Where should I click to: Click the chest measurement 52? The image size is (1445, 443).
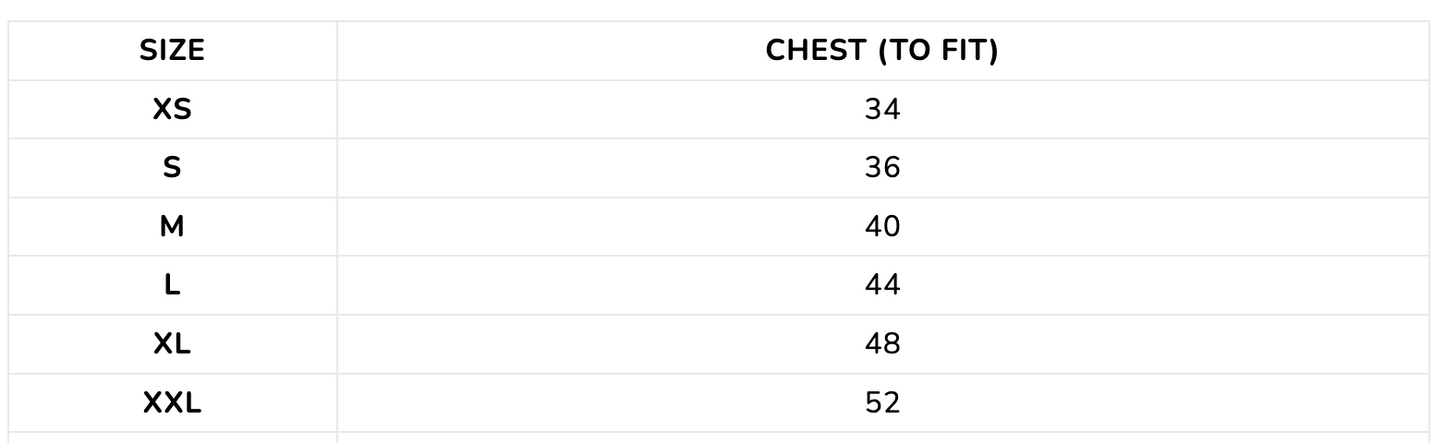coord(882,403)
